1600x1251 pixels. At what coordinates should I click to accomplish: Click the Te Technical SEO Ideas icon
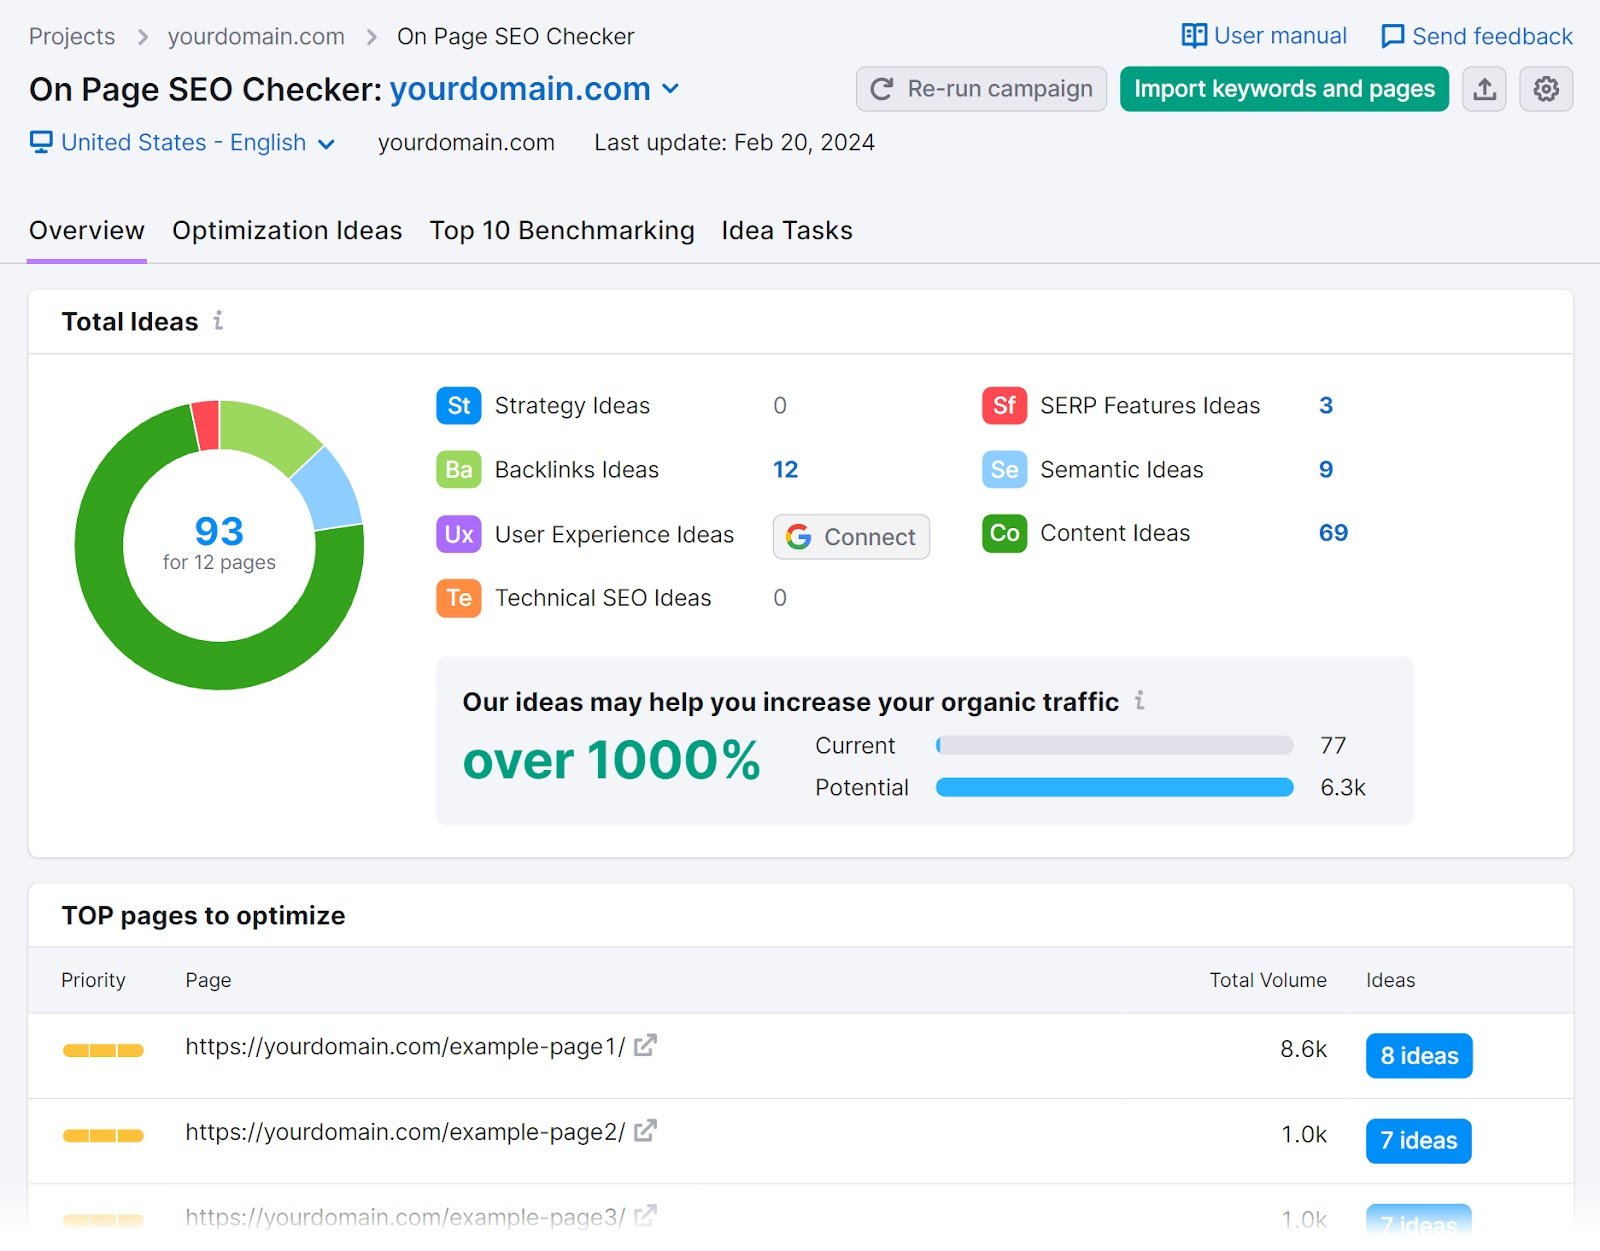457,598
